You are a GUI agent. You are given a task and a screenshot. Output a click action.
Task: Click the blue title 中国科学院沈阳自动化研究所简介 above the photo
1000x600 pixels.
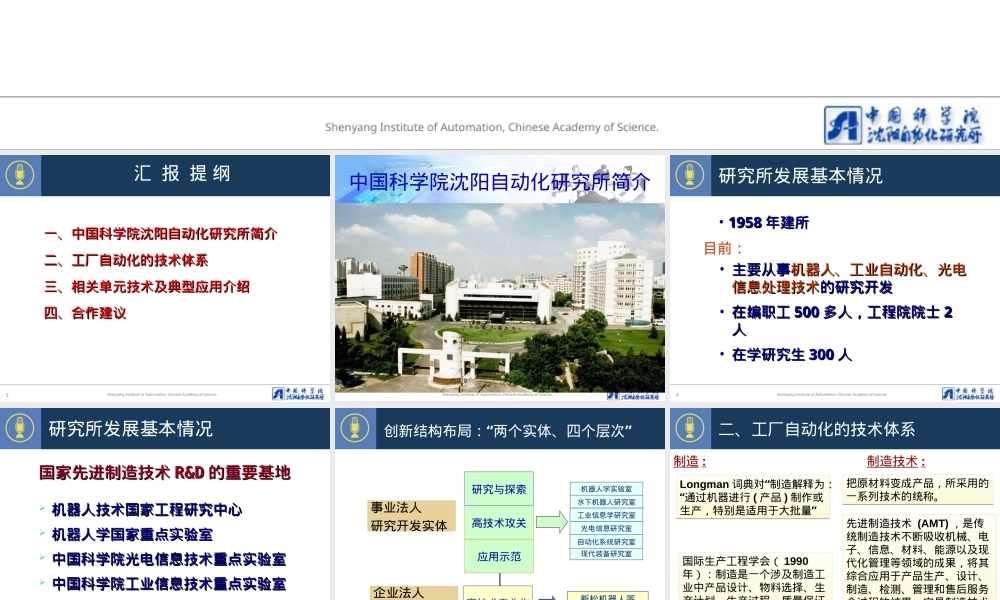(500, 182)
